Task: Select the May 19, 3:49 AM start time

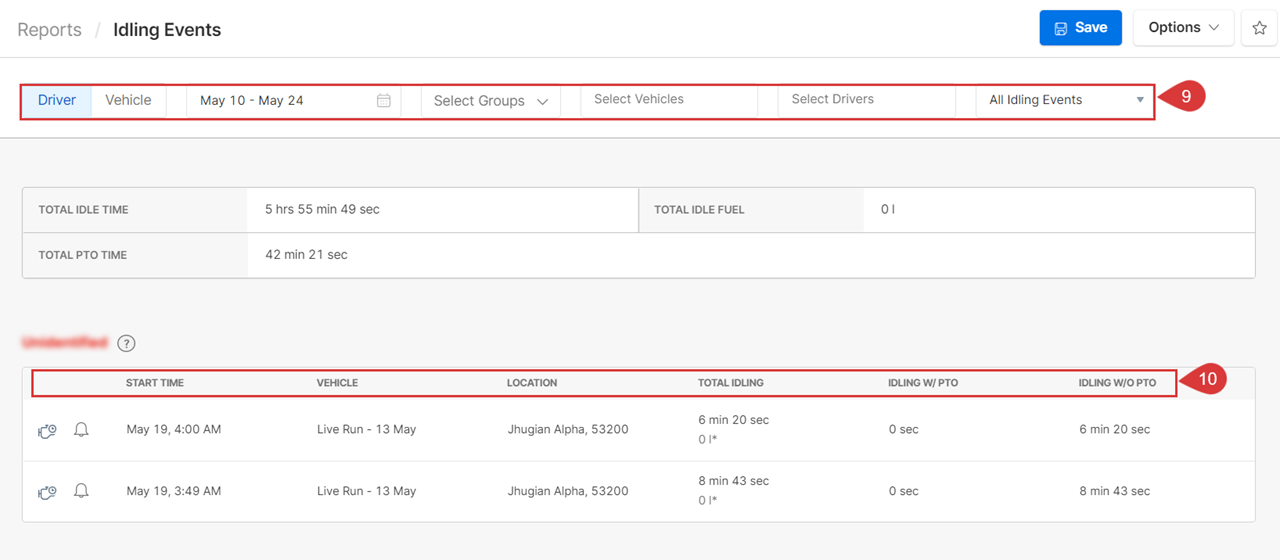Action: [174, 491]
